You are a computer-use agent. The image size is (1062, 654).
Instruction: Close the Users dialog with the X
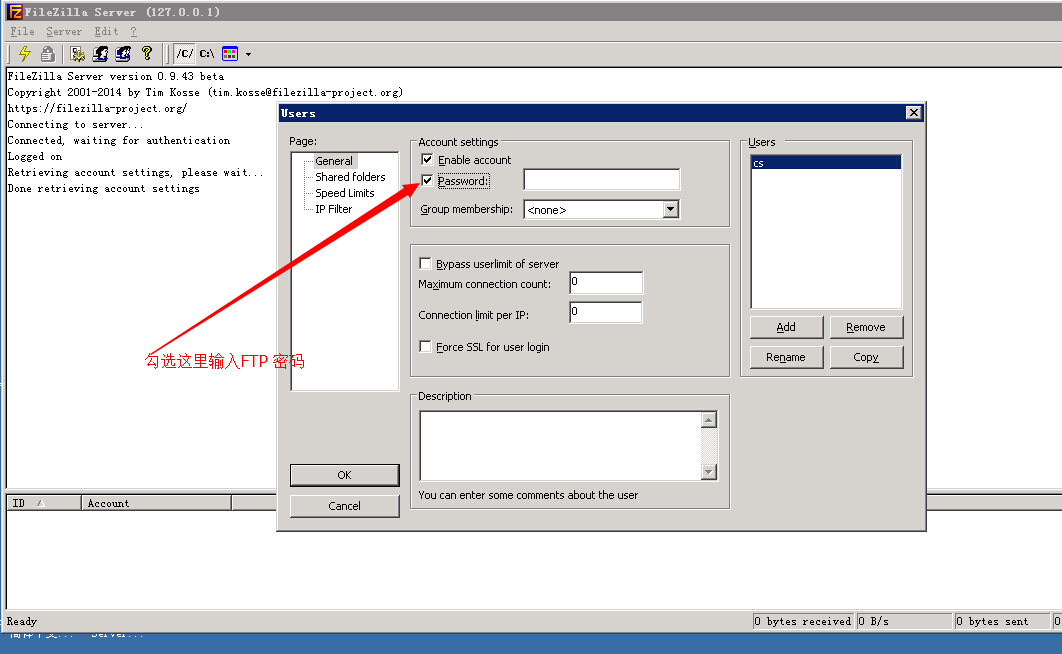click(x=914, y=112)
